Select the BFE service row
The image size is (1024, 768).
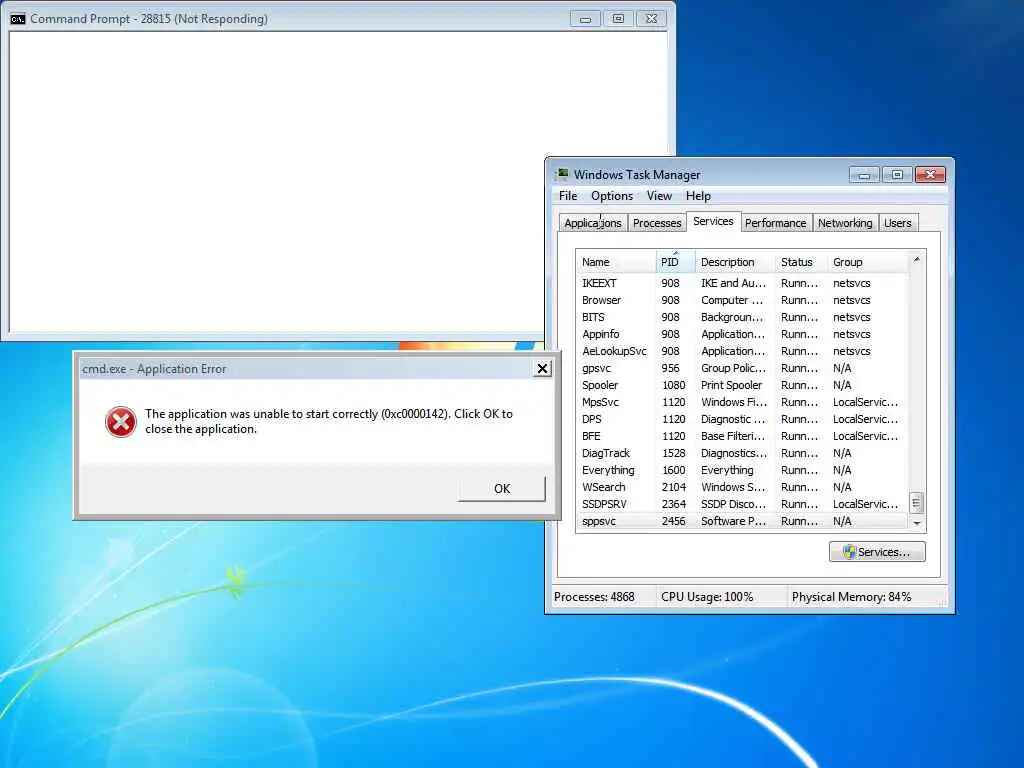coord(742,436)
